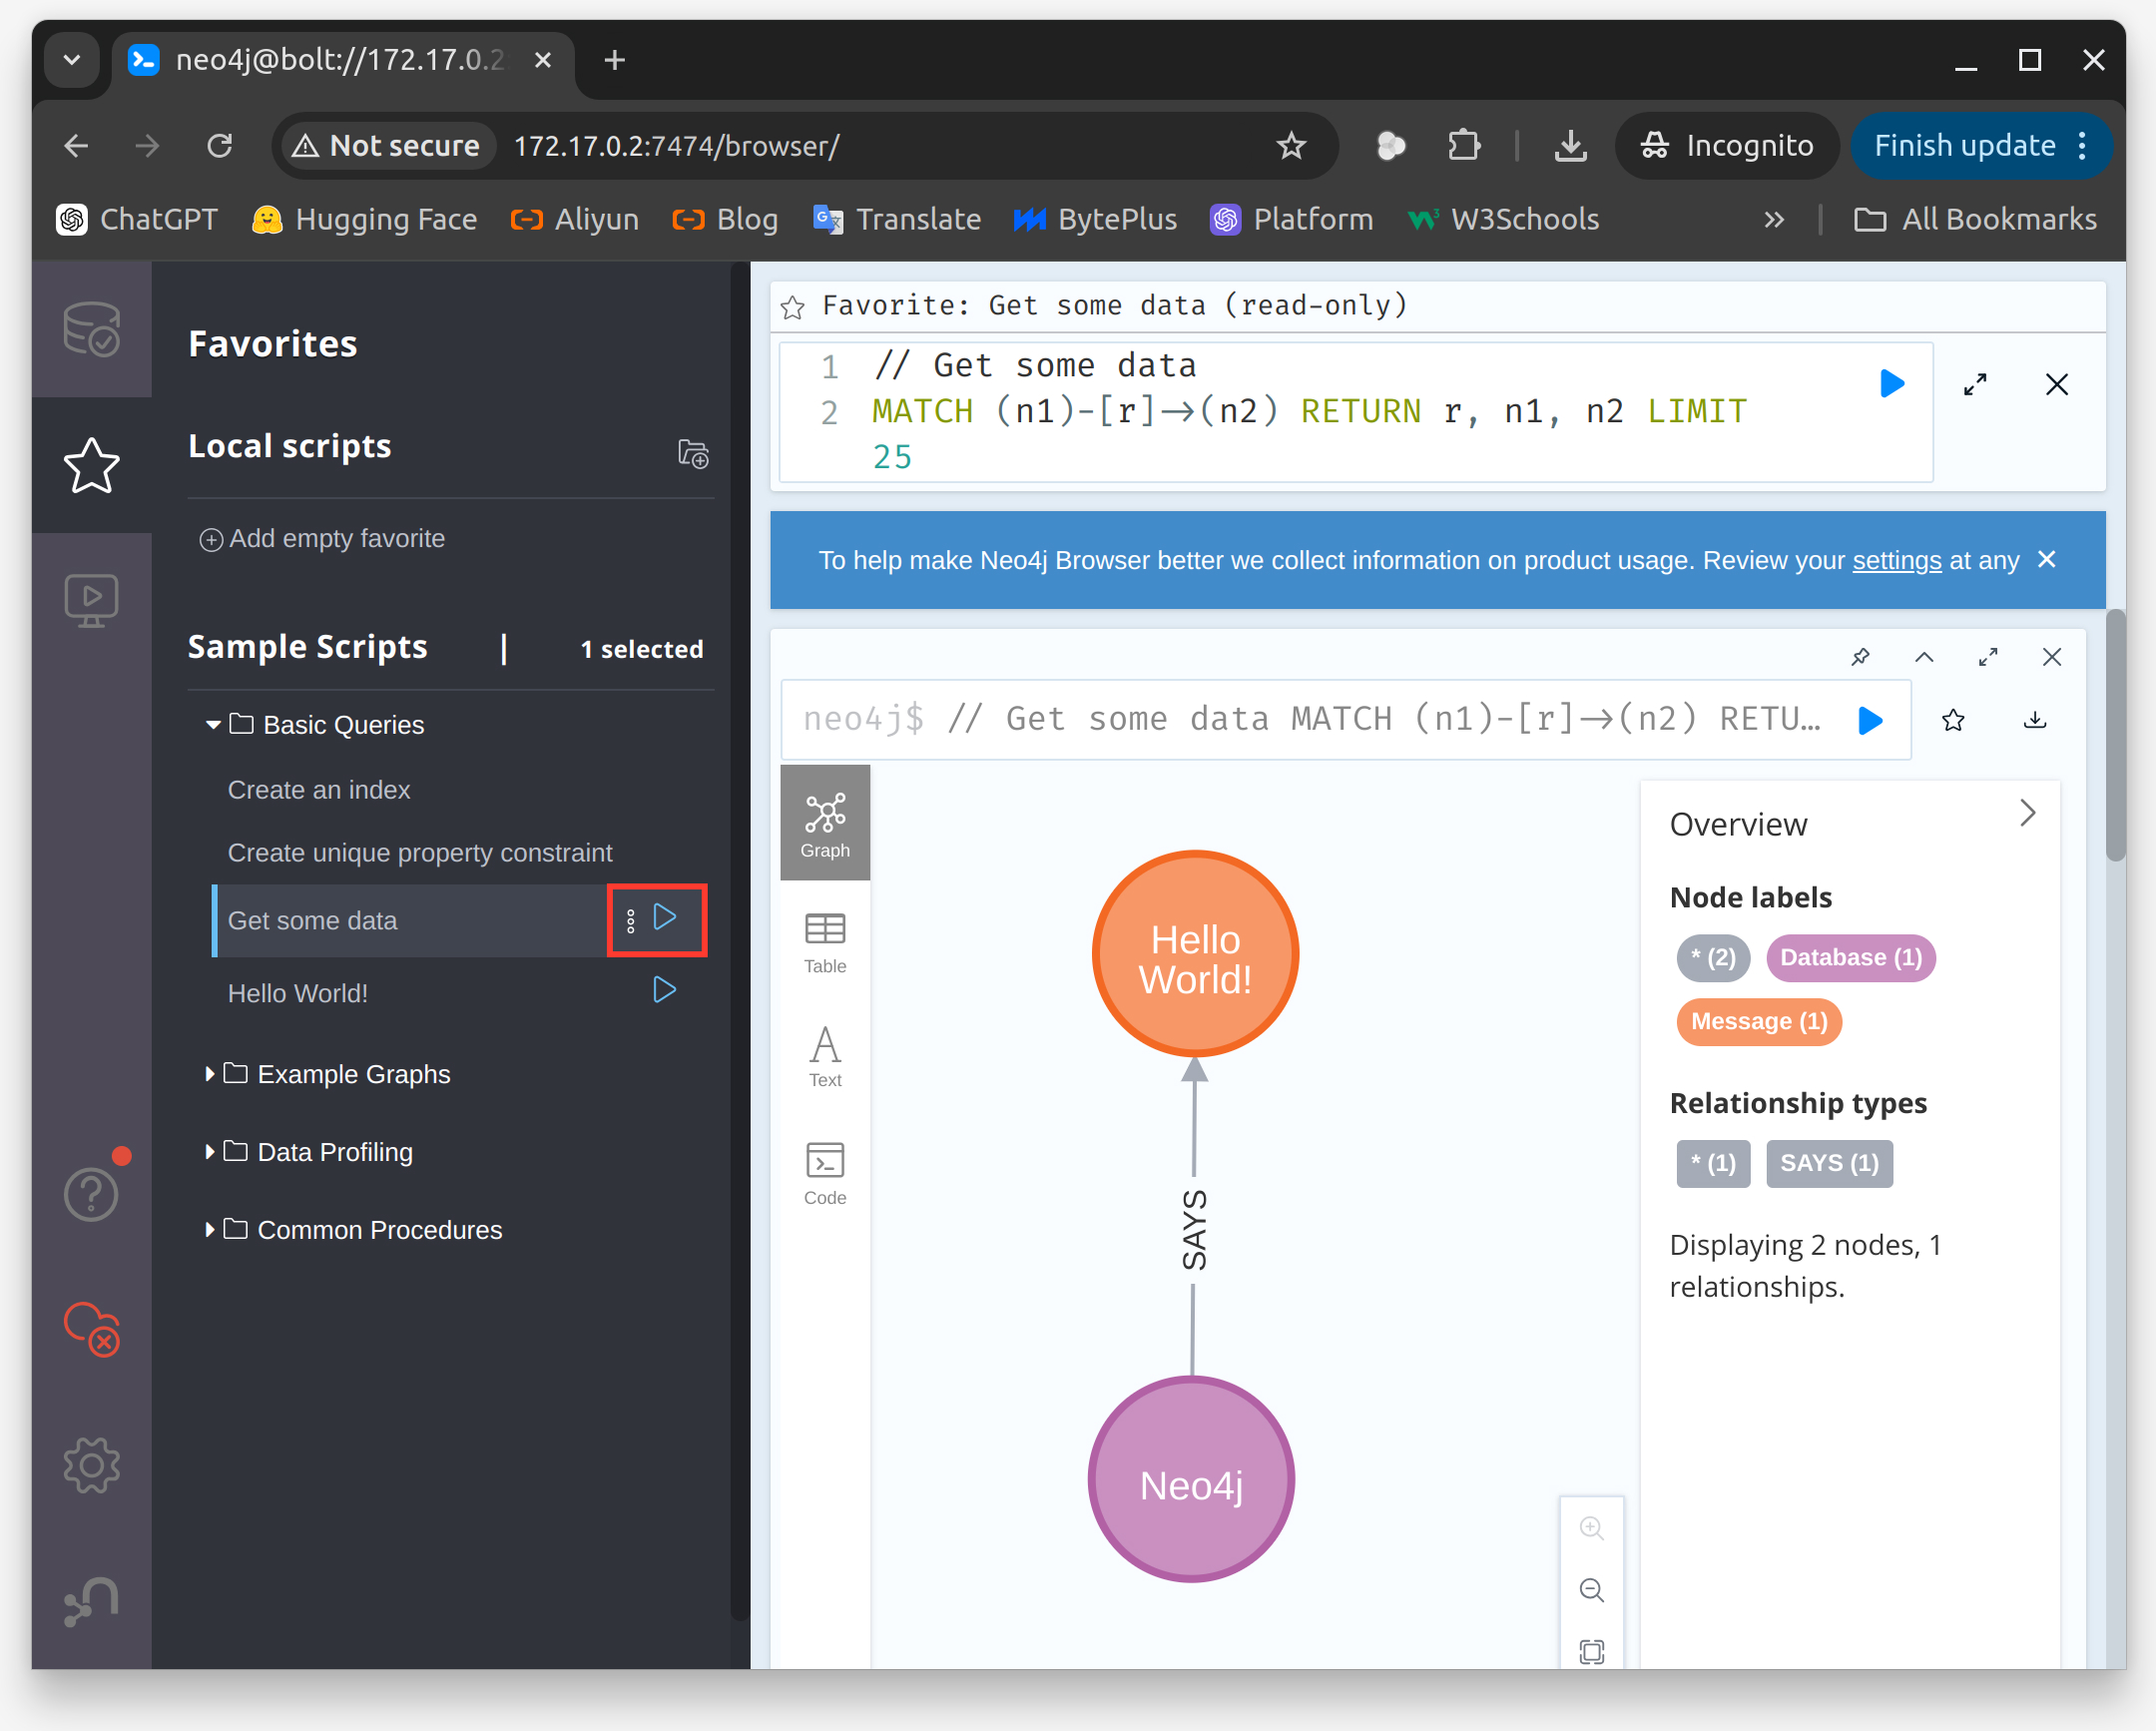Zoom out on the graph
This screenshot has height=1731, width=2156.
coord(1591,1590)
